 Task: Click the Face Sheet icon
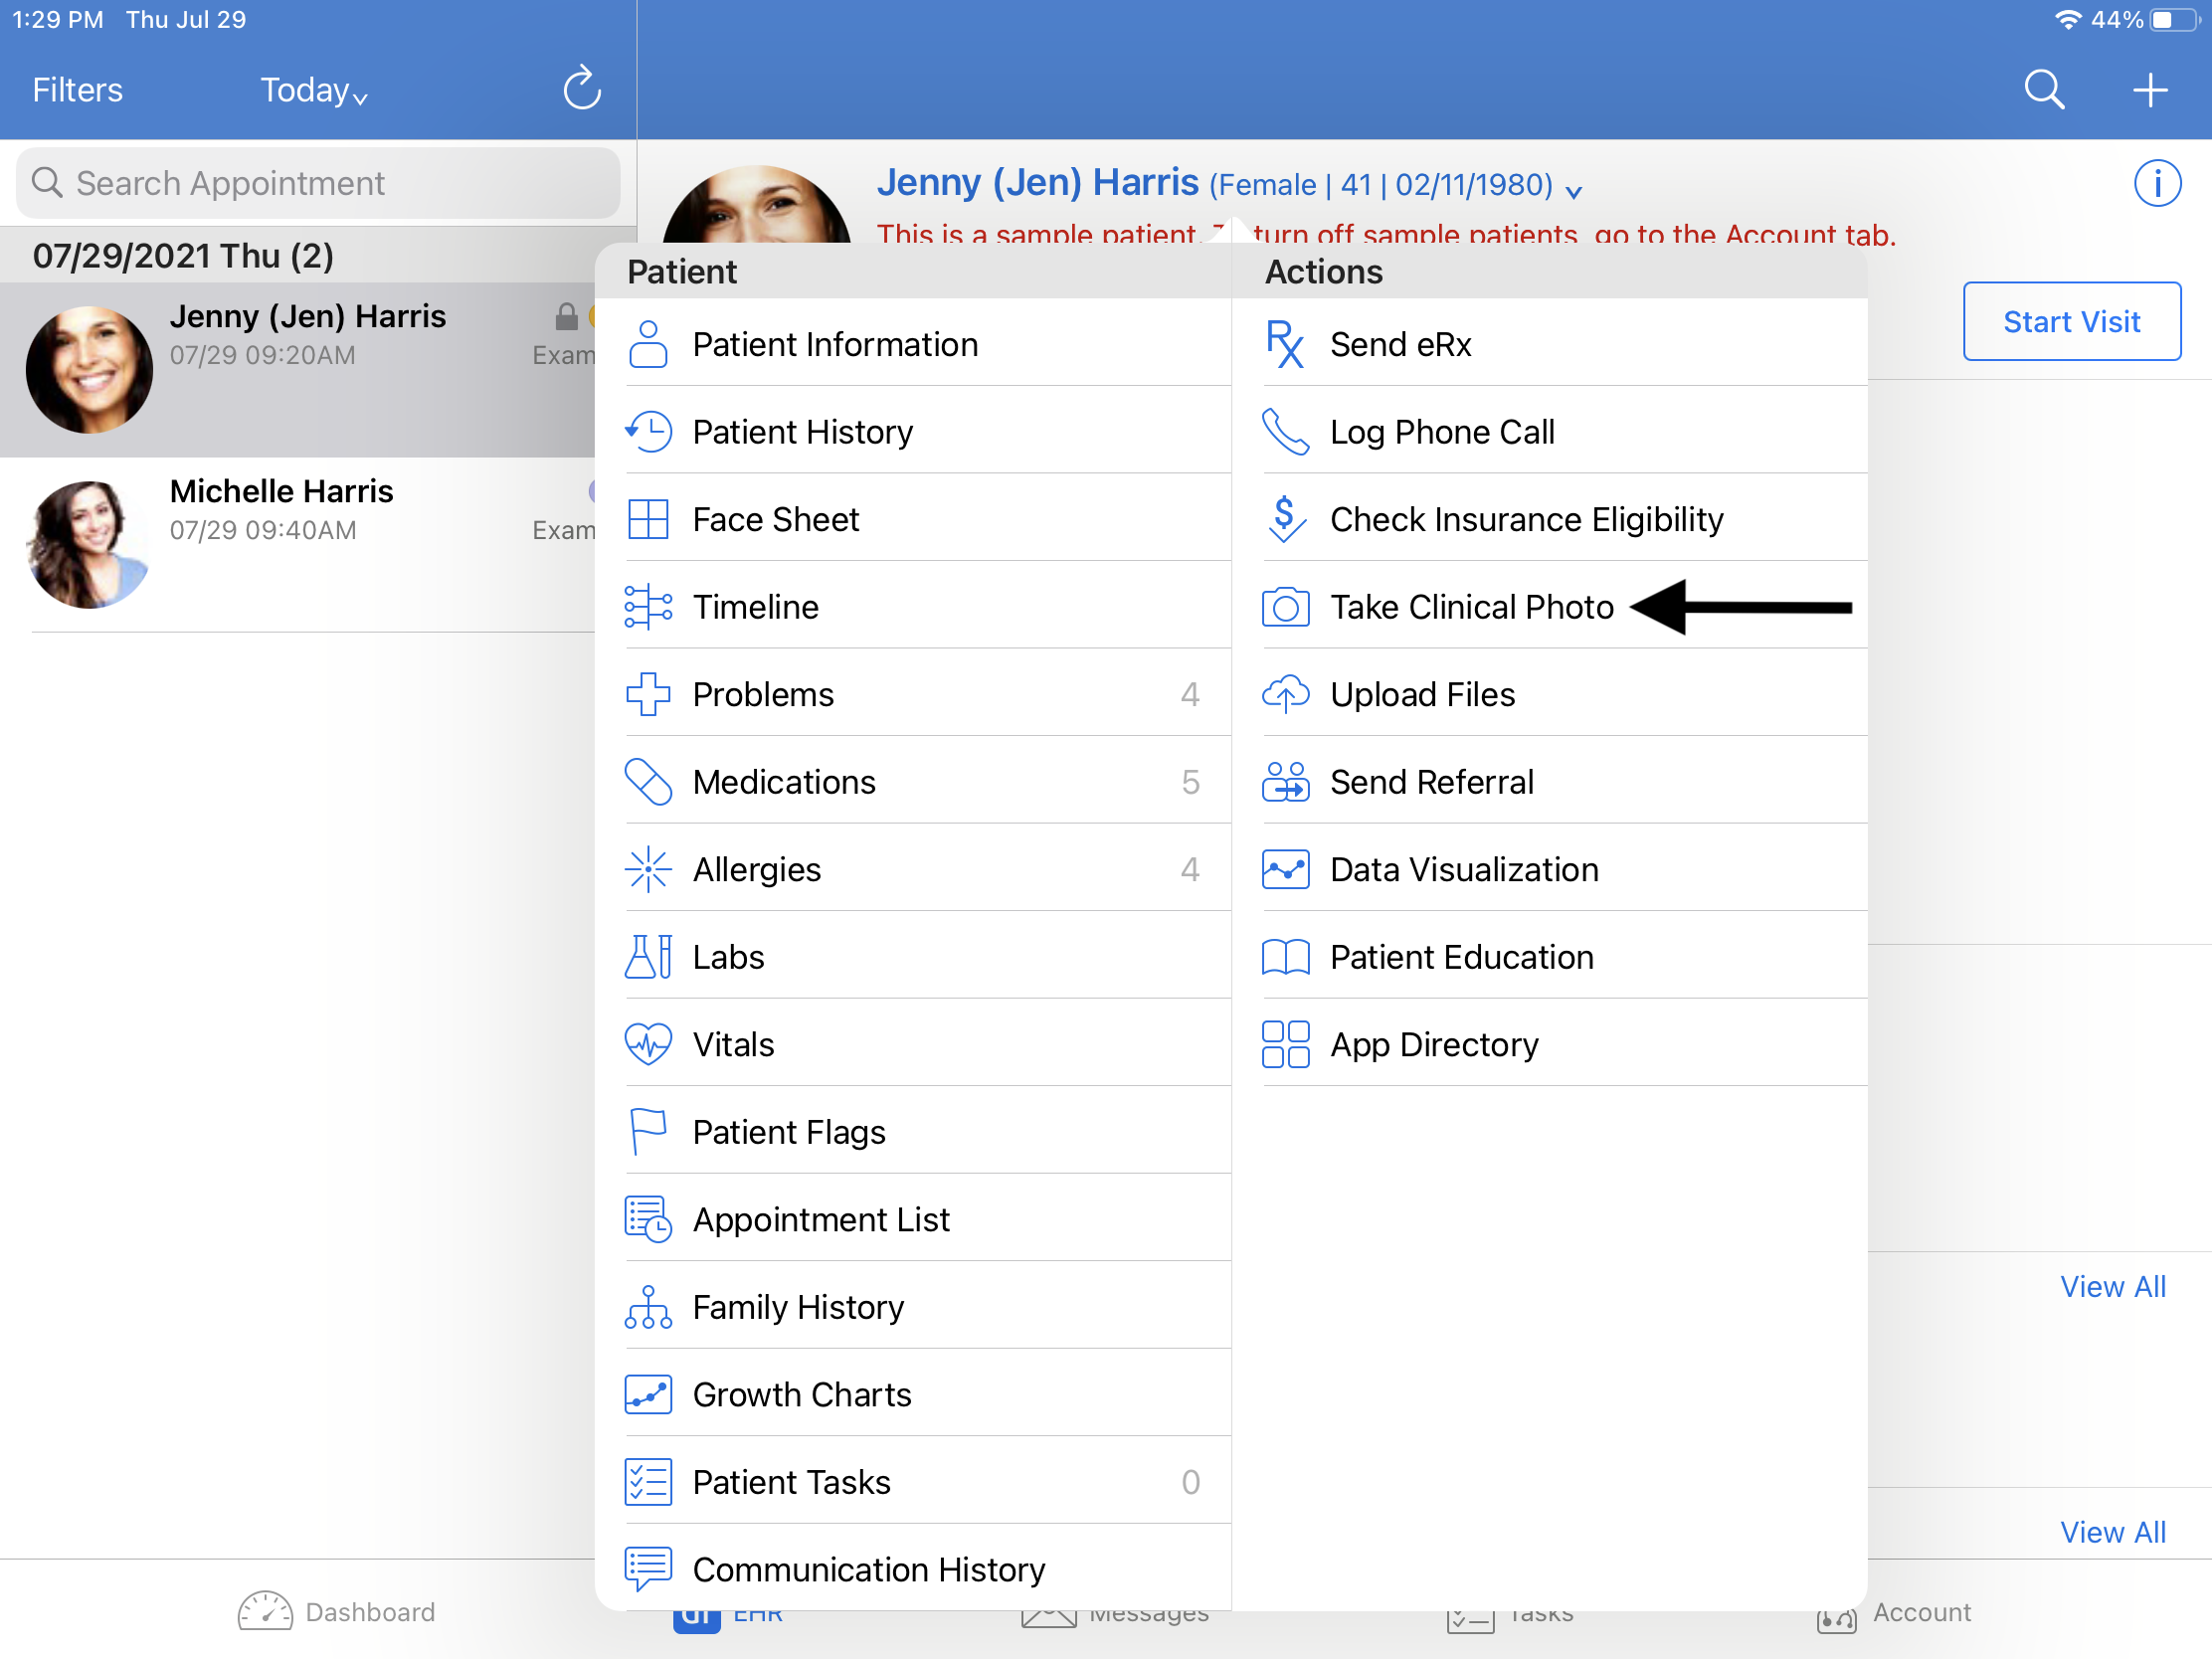[646, 519]
